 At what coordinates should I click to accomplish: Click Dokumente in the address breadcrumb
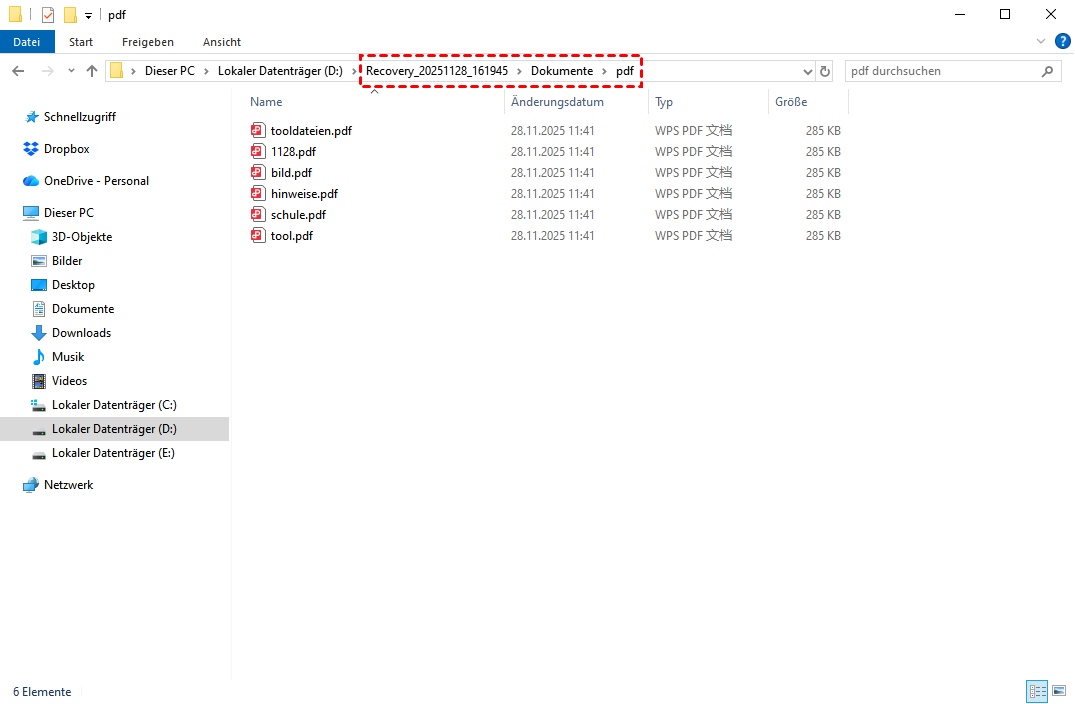[x=561, y=71]
